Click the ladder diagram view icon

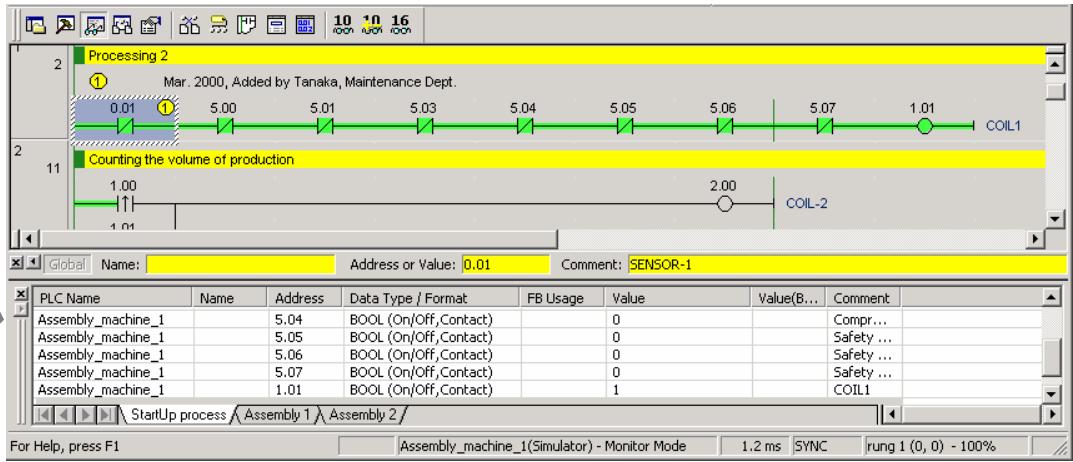click(246, 25)
